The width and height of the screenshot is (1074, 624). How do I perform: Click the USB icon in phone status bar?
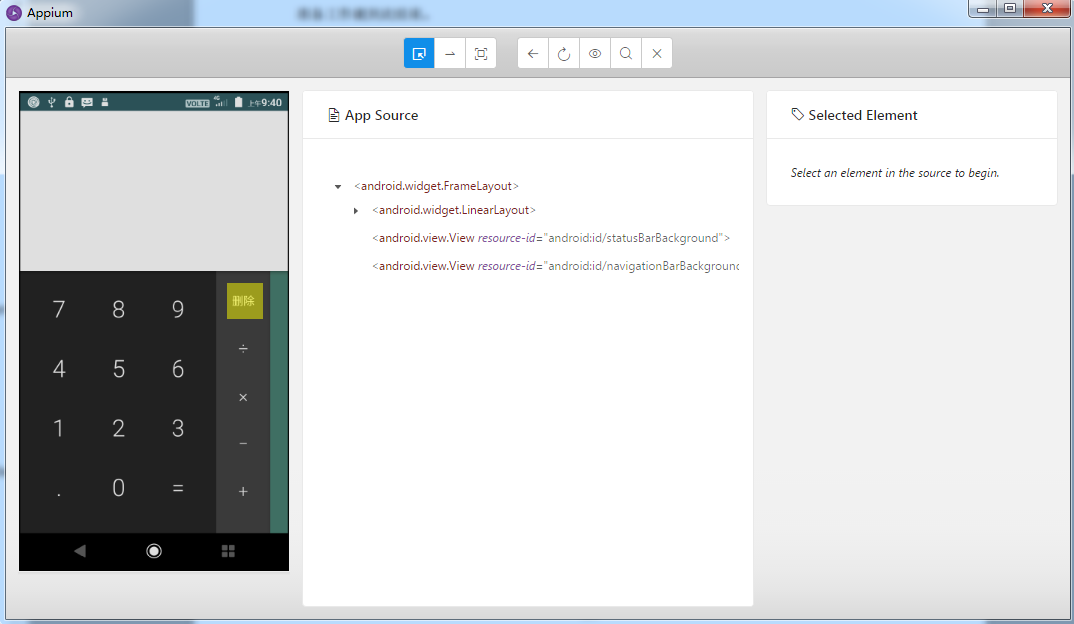tap(51, 102)
